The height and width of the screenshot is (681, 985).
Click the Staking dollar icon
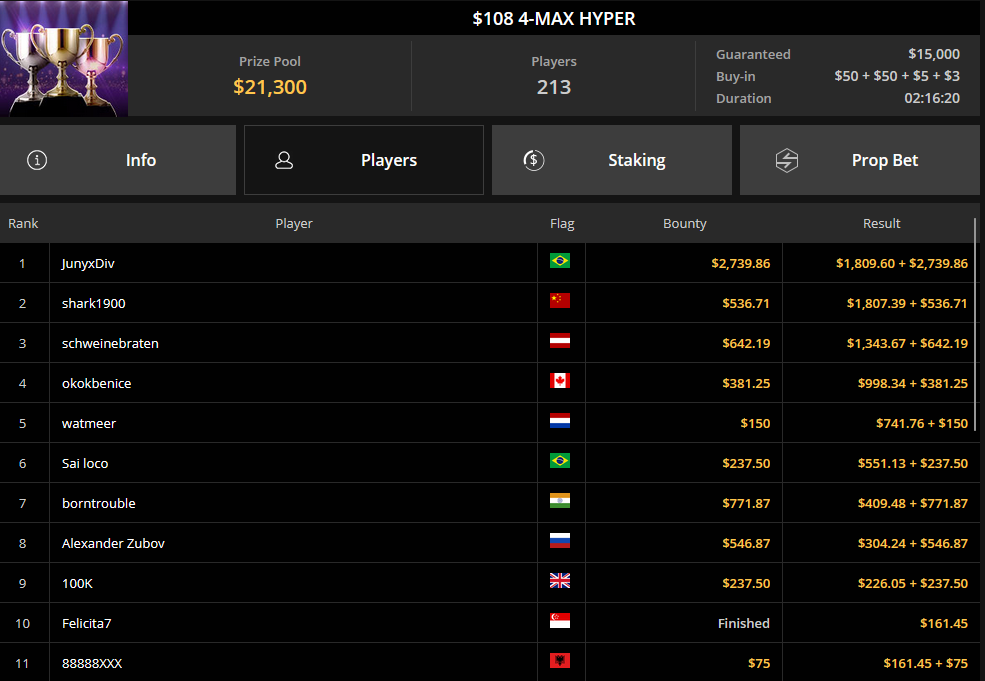534,160
